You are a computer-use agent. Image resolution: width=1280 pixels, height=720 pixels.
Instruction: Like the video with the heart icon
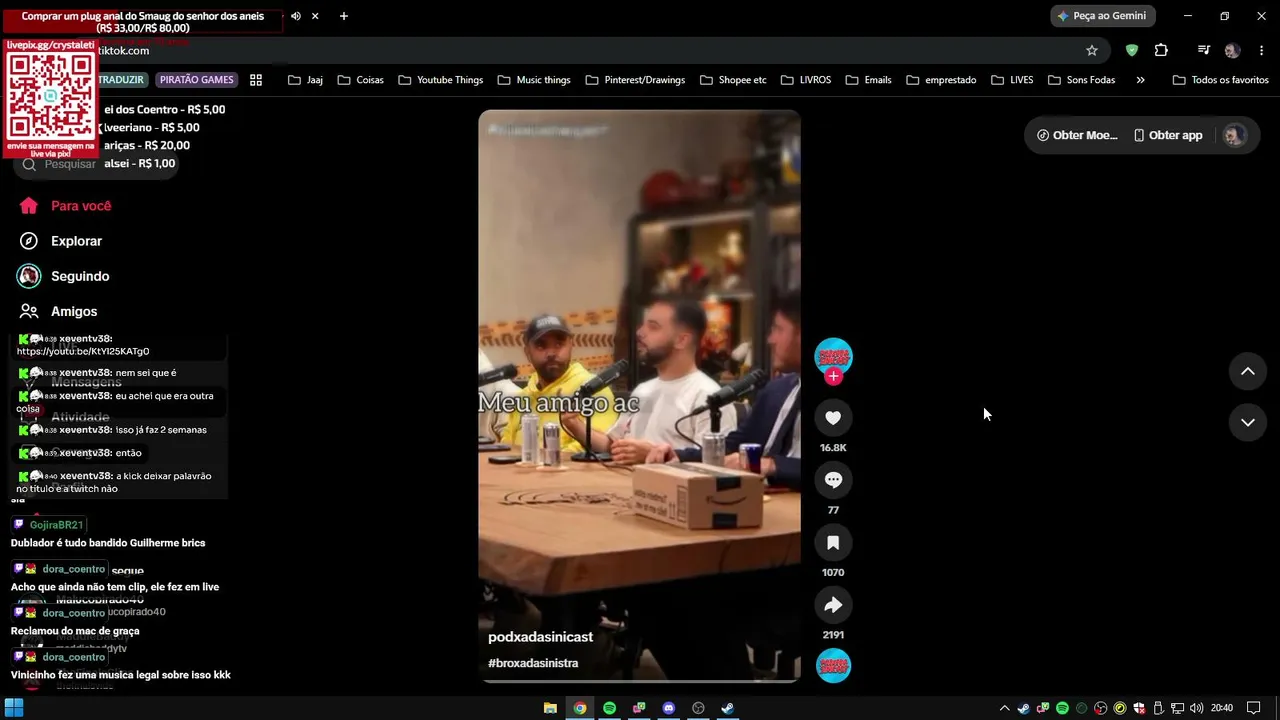pos(833,418)
